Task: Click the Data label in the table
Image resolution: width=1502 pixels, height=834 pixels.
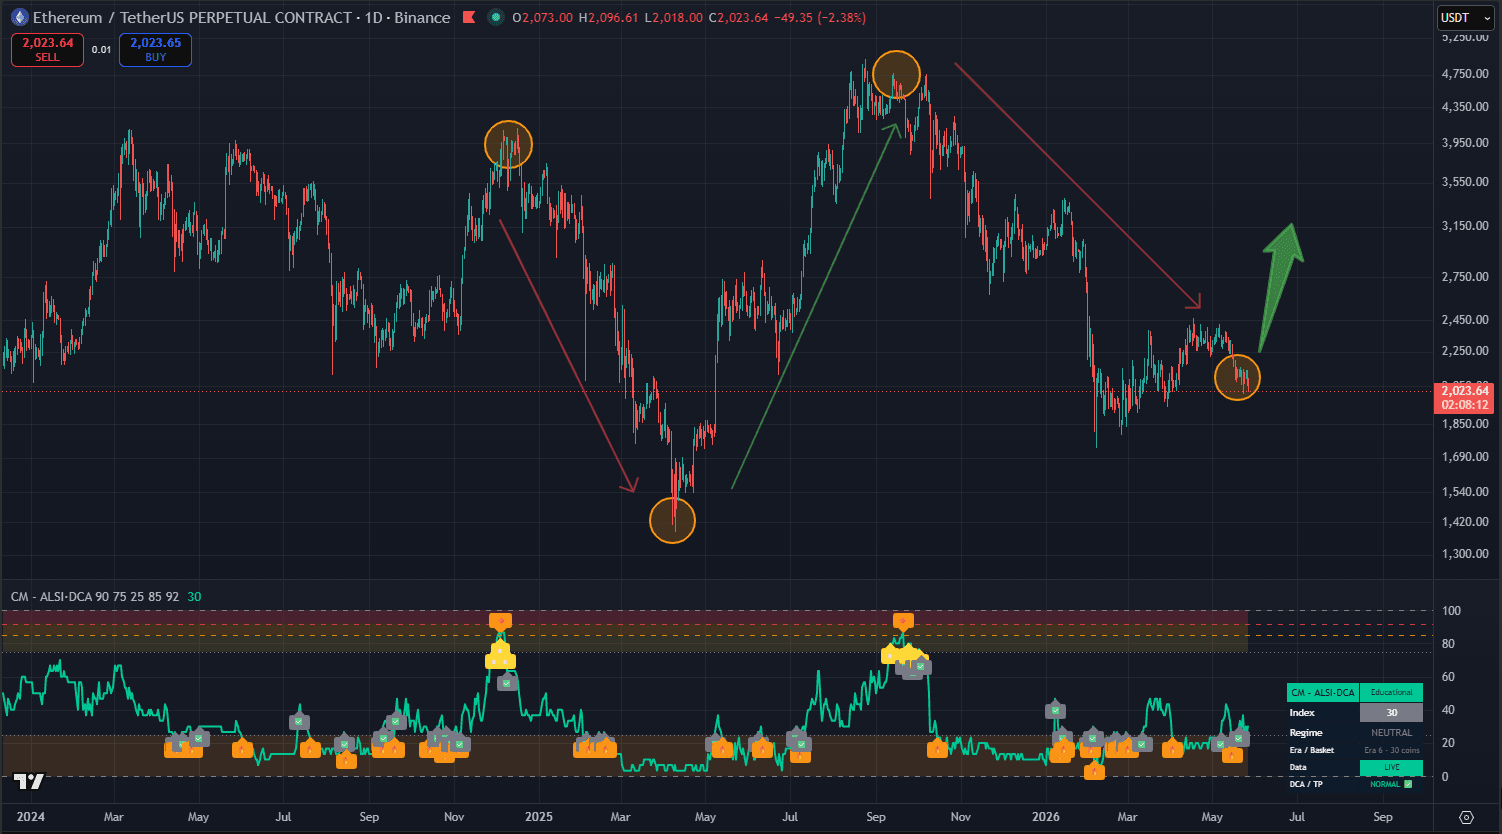Action: pos(1298,767)
